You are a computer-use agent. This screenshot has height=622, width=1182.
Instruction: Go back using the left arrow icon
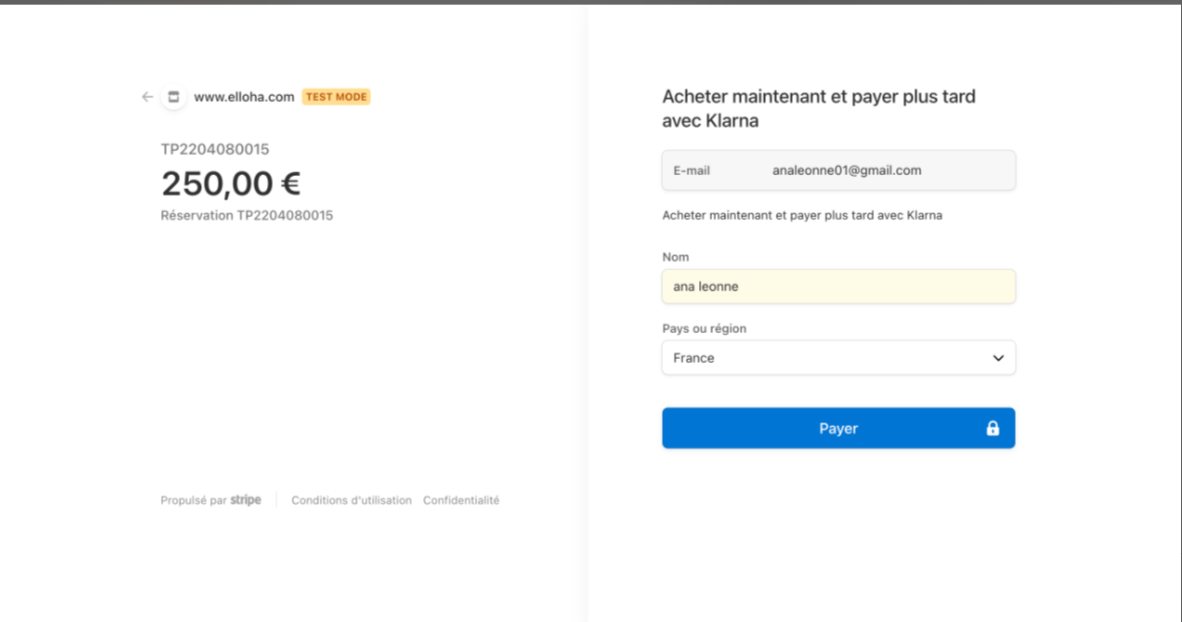(x=147, y=97)
